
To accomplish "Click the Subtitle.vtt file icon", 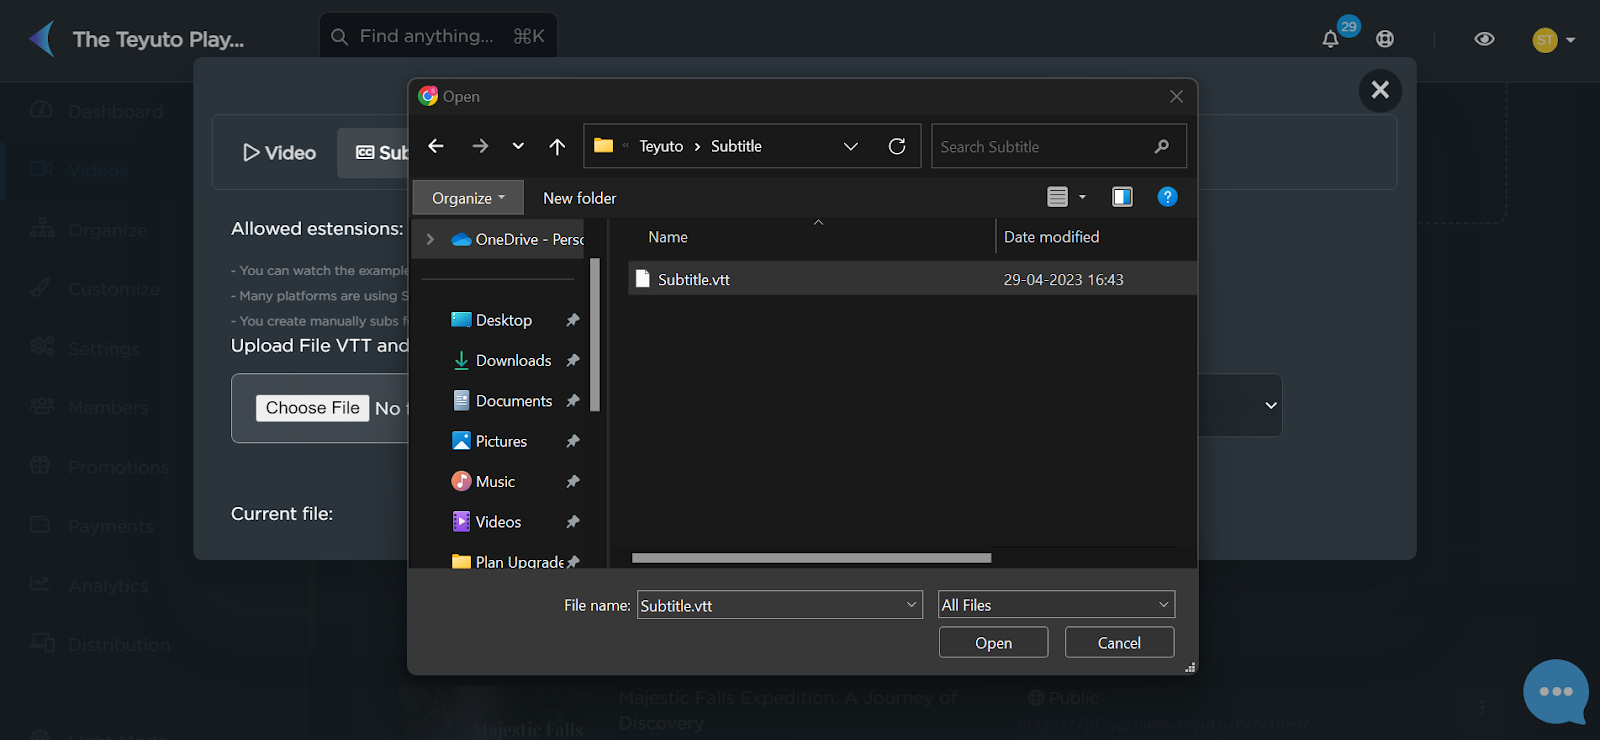I will (x=643, y=279).
